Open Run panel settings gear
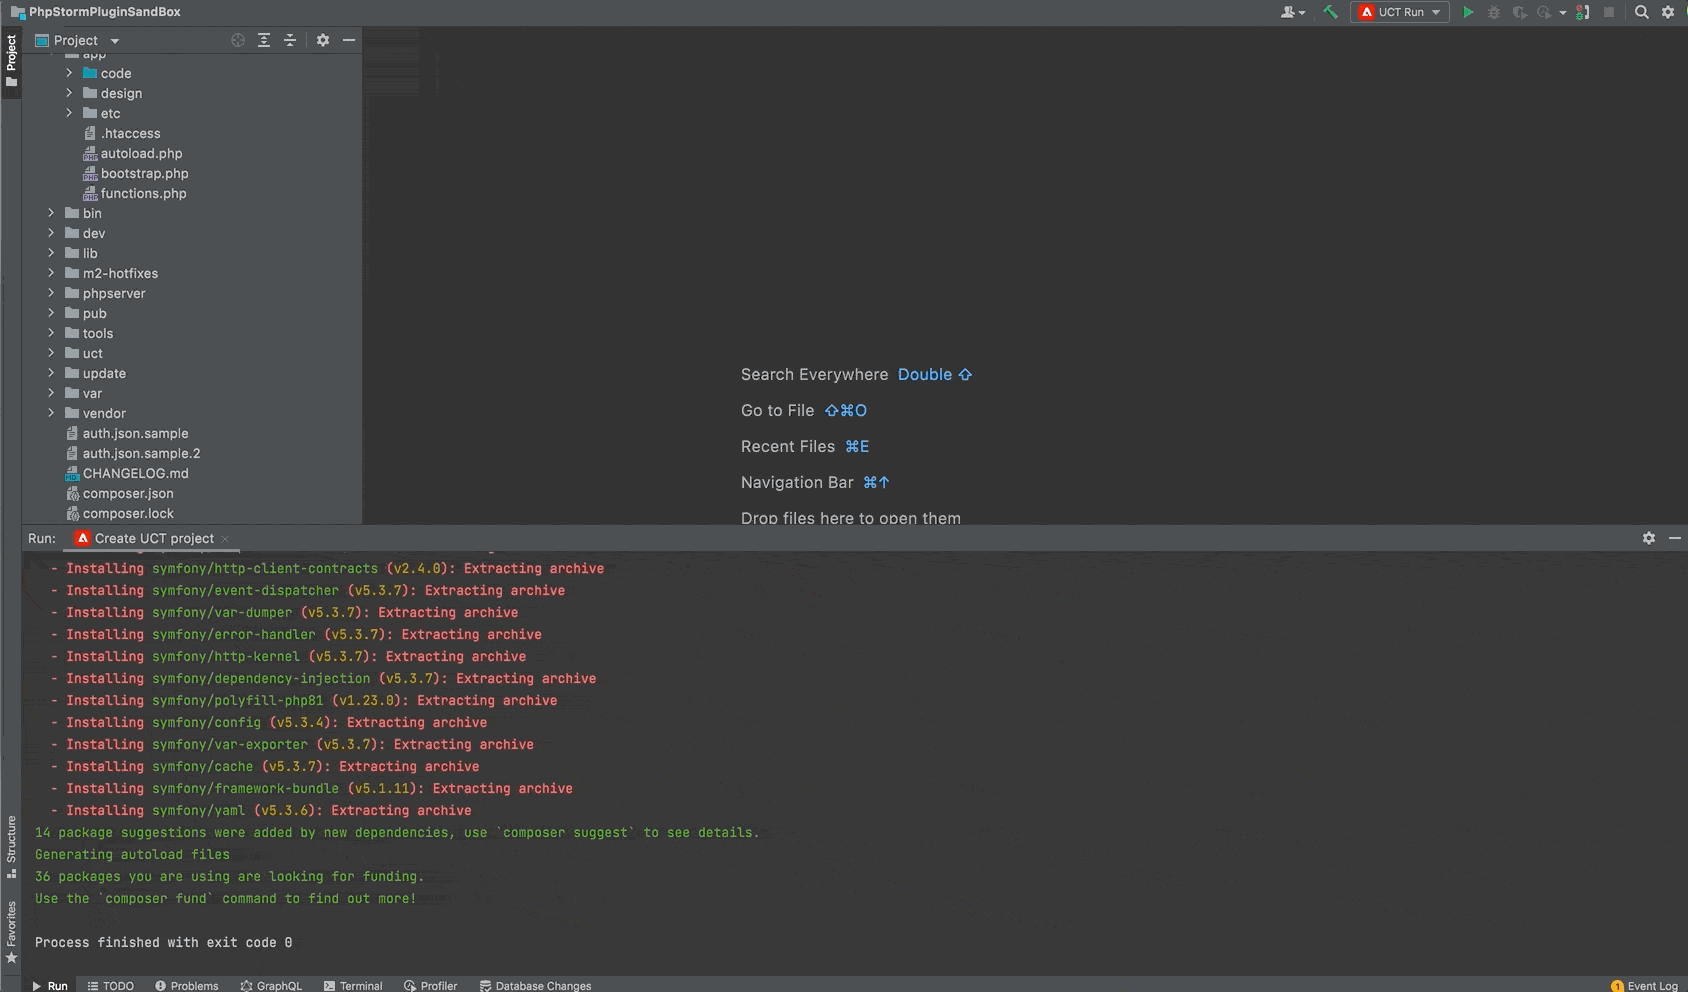1688x992 pixels. pos(1649,538)
